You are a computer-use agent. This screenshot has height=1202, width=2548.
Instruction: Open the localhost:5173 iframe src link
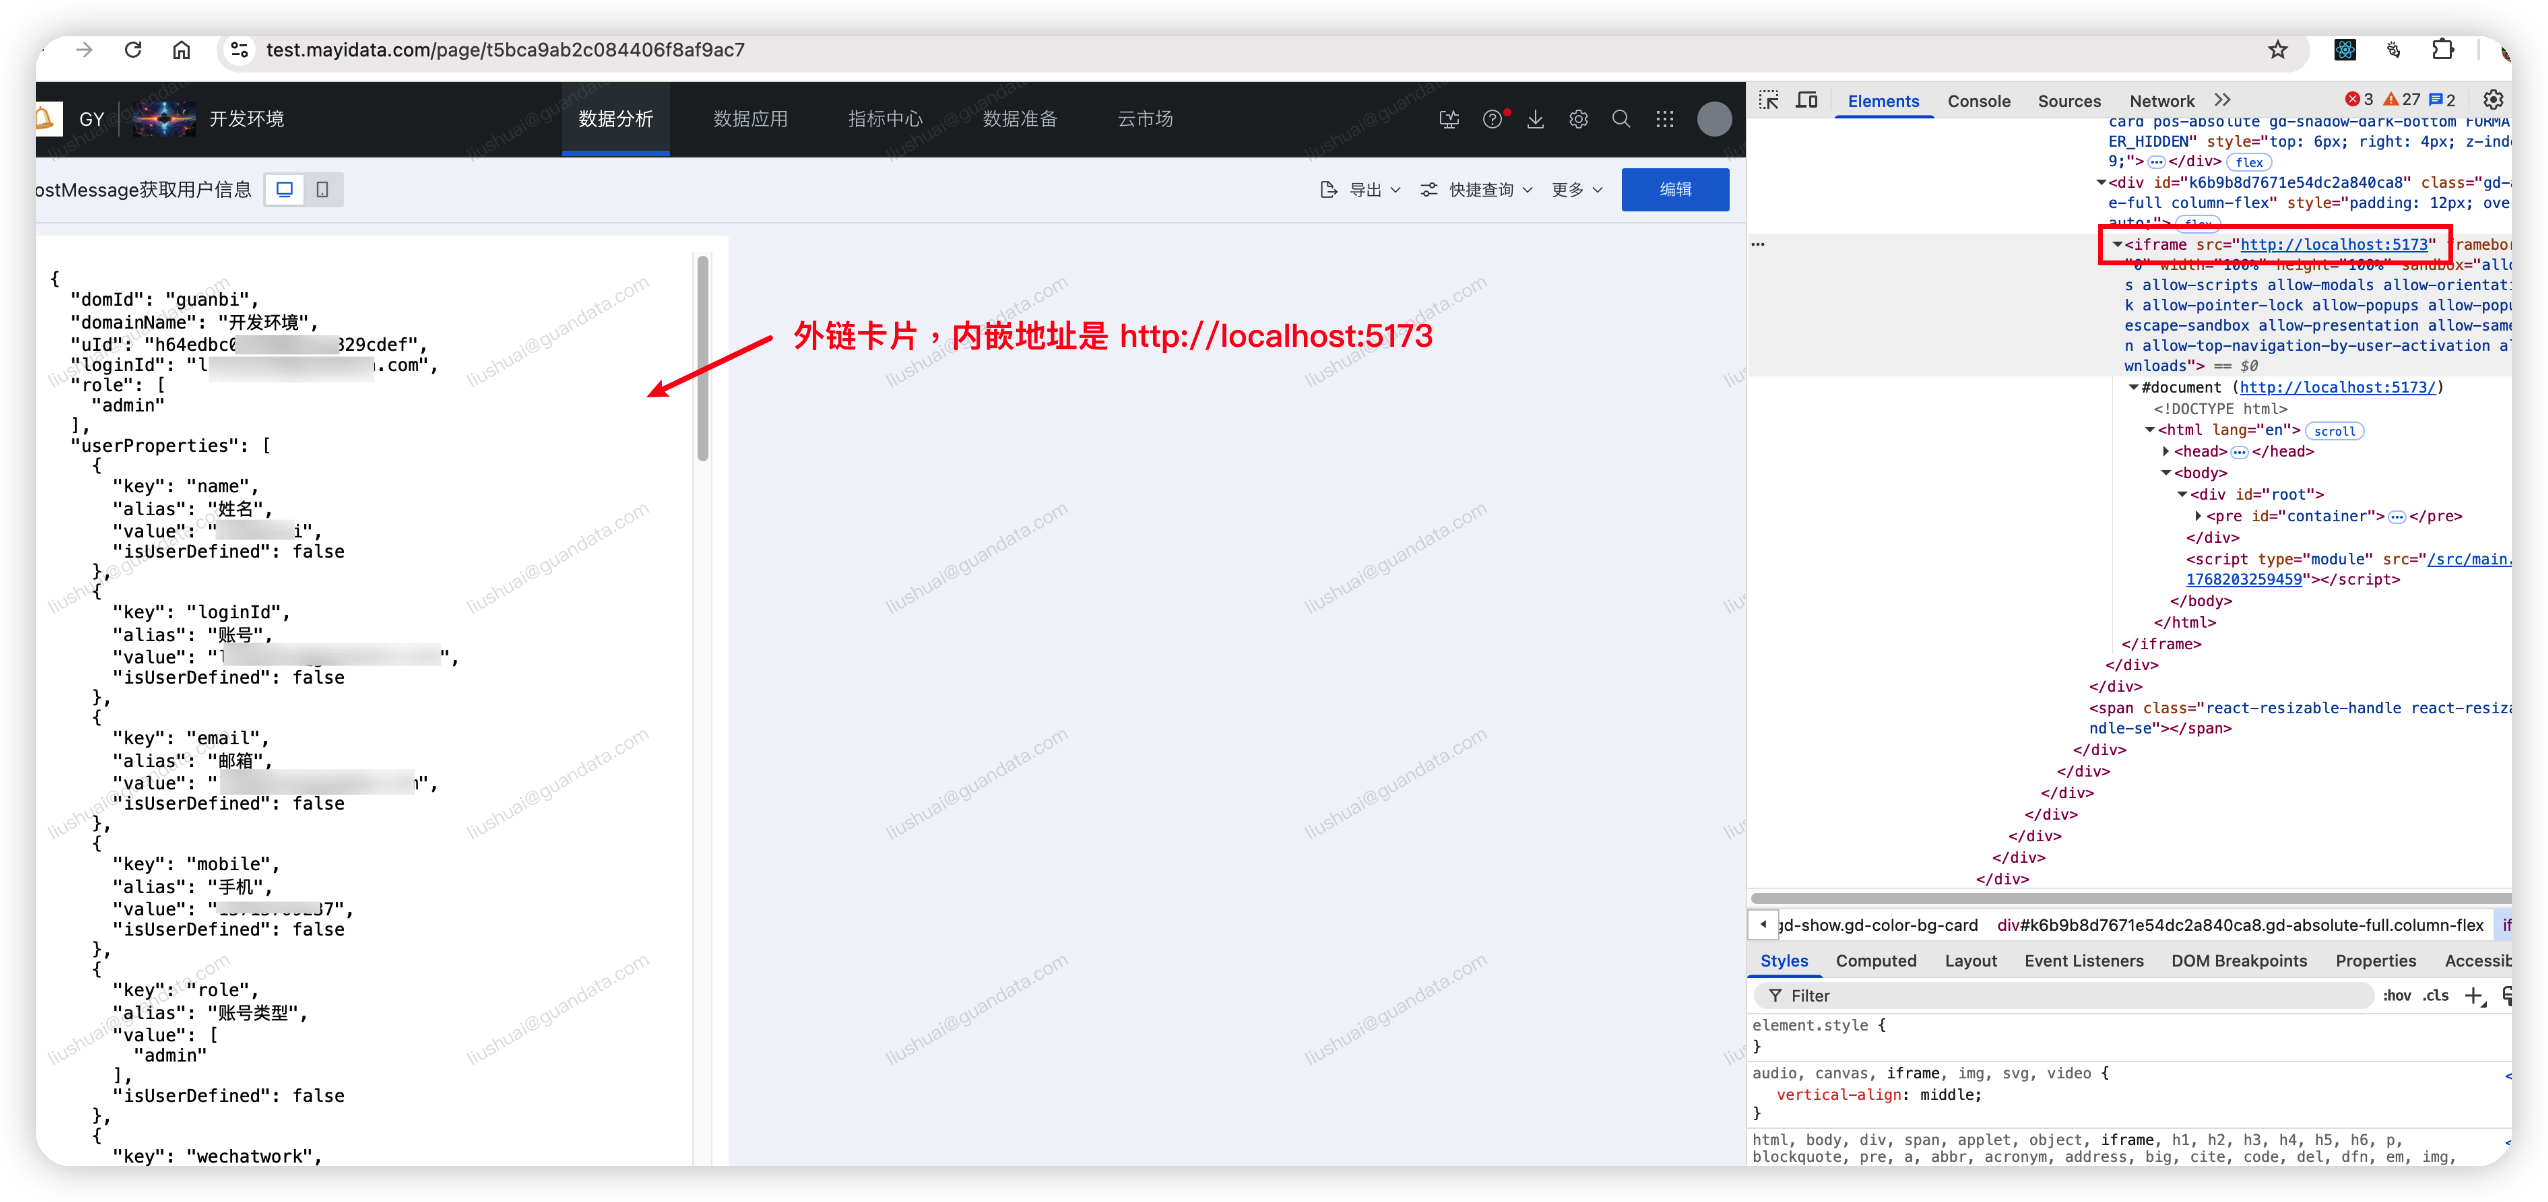point(2333,245)
